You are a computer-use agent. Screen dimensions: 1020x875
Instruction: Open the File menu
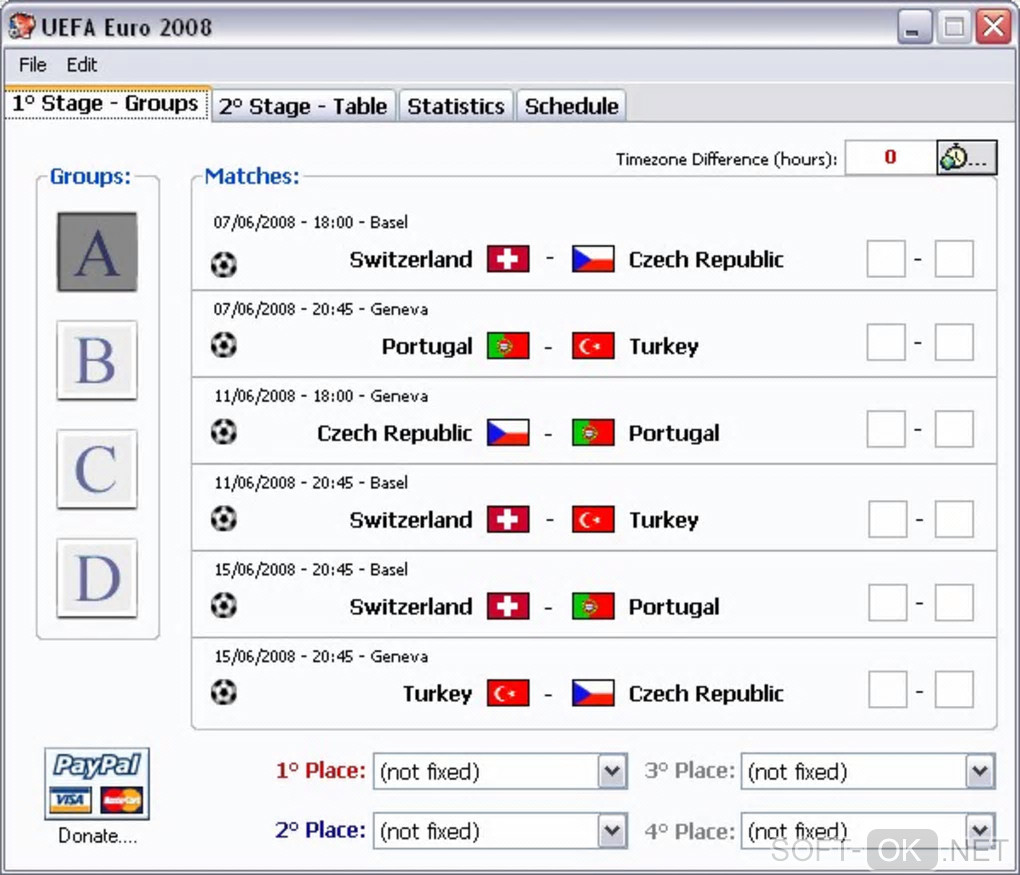click(33, 65)
